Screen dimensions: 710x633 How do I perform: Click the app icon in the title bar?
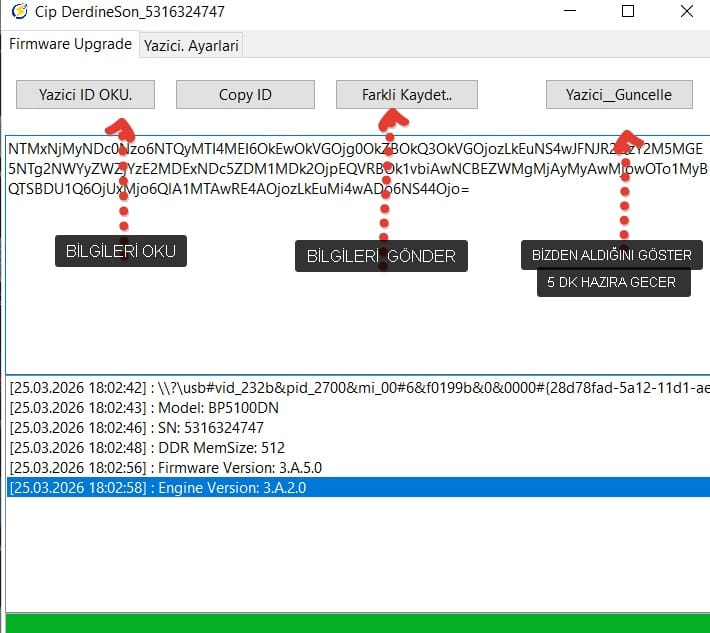17,13
